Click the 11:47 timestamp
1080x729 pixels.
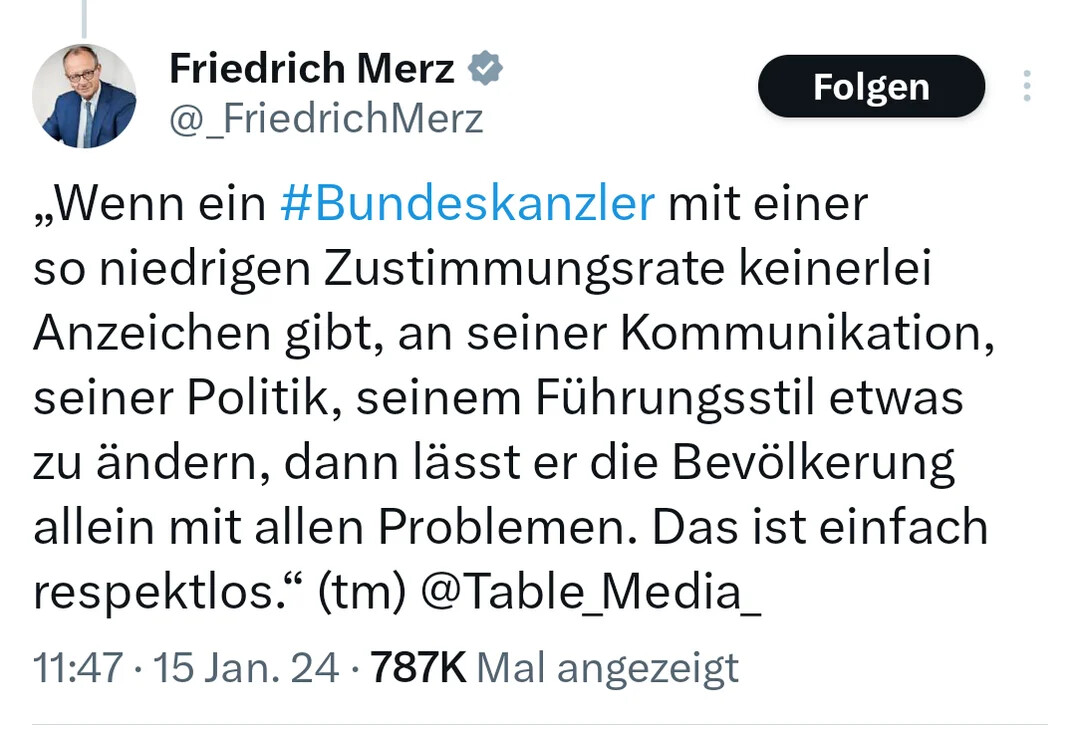77,668
